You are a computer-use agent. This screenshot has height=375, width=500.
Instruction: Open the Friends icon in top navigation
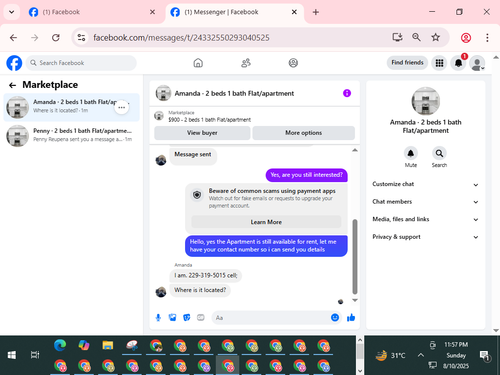pos(246,63)
